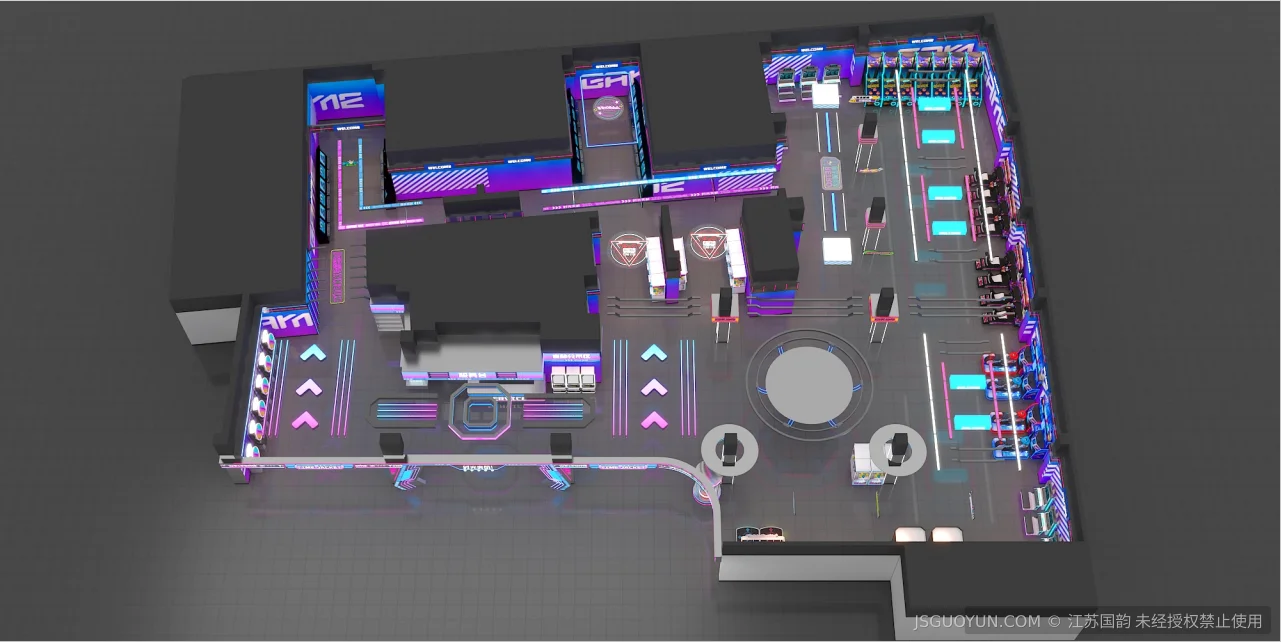Click the octagonal neon floor marking
Viewport: 1281px width, 642px height.
coord(480,410)
